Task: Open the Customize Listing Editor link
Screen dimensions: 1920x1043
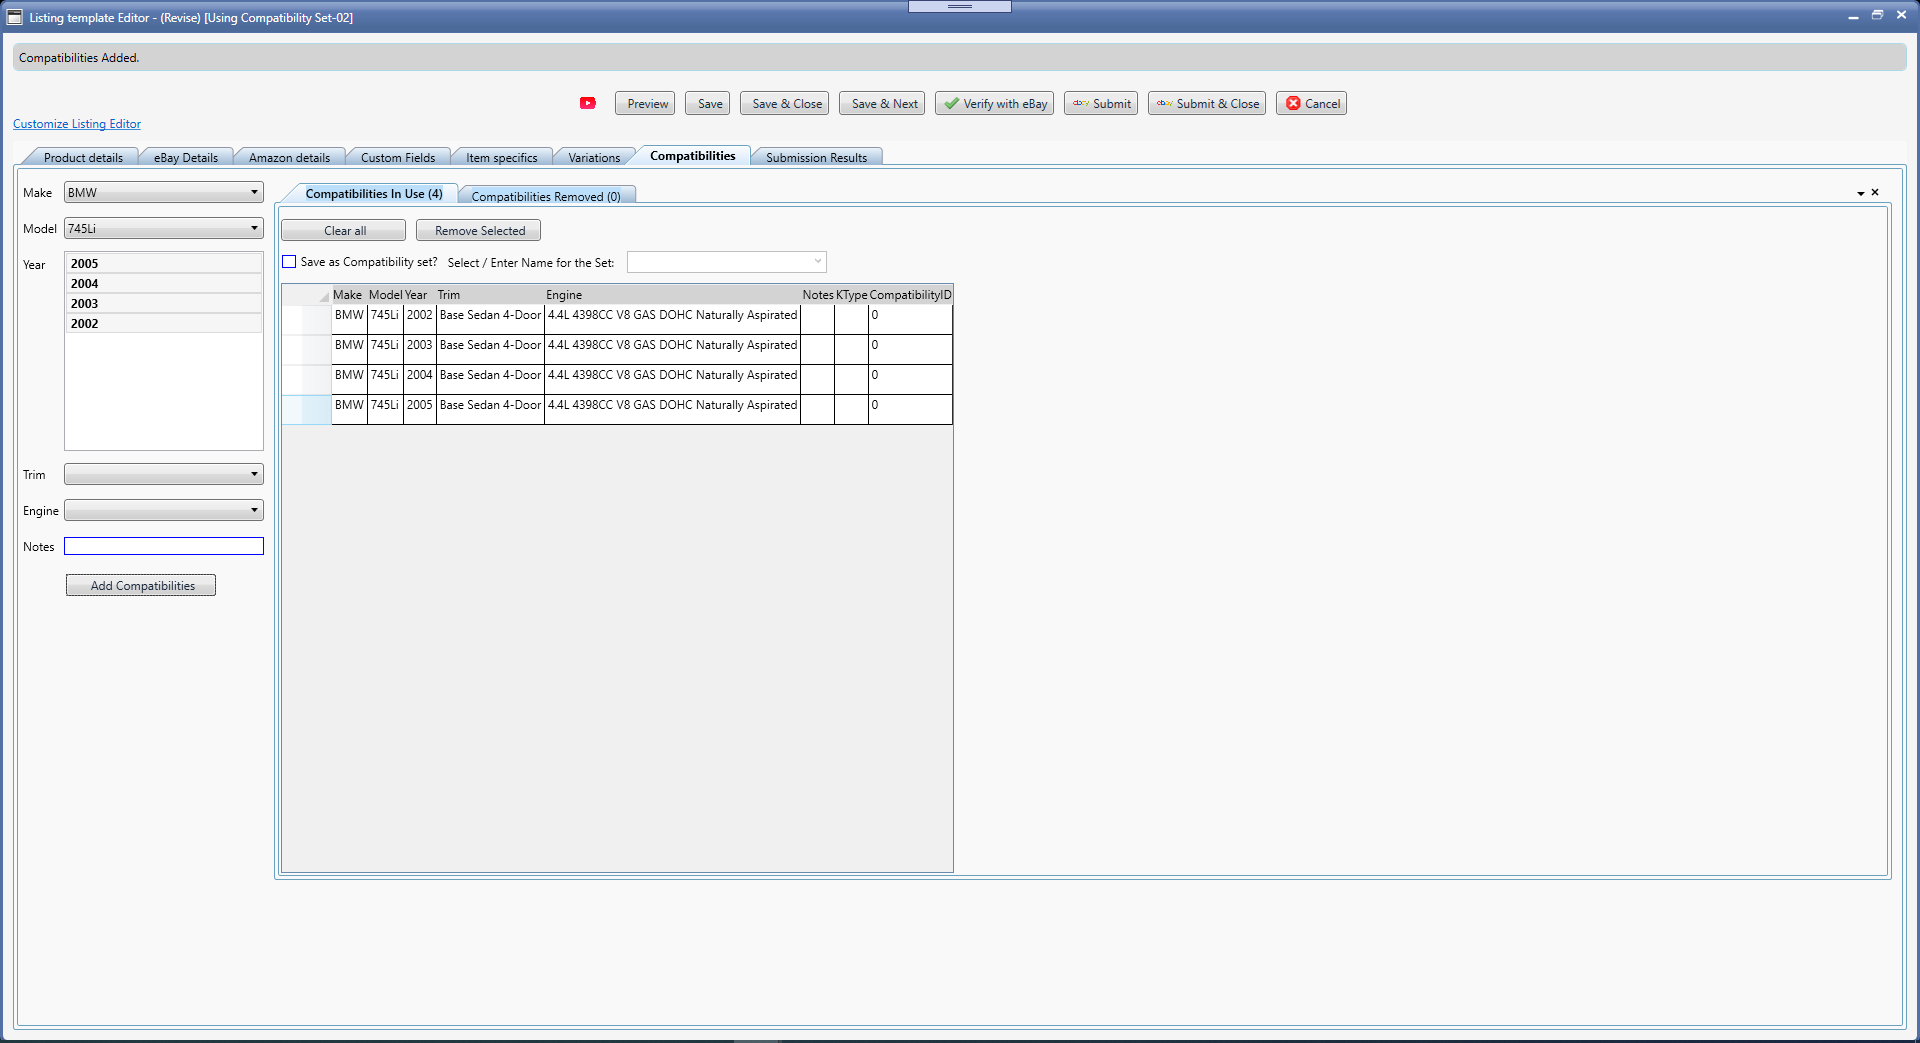Action: click(x=77, y=124)
